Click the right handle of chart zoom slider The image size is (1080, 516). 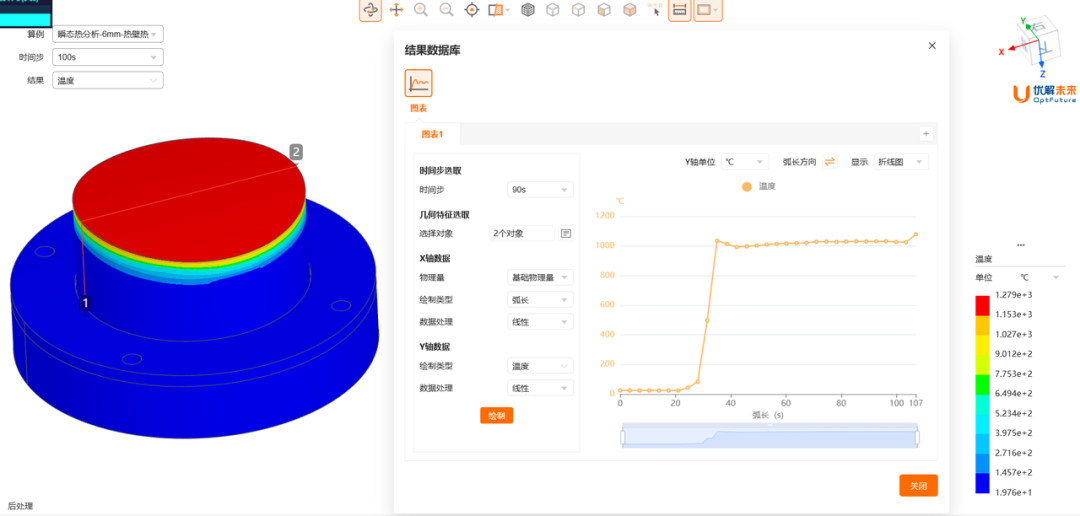(x=917, y=437)
